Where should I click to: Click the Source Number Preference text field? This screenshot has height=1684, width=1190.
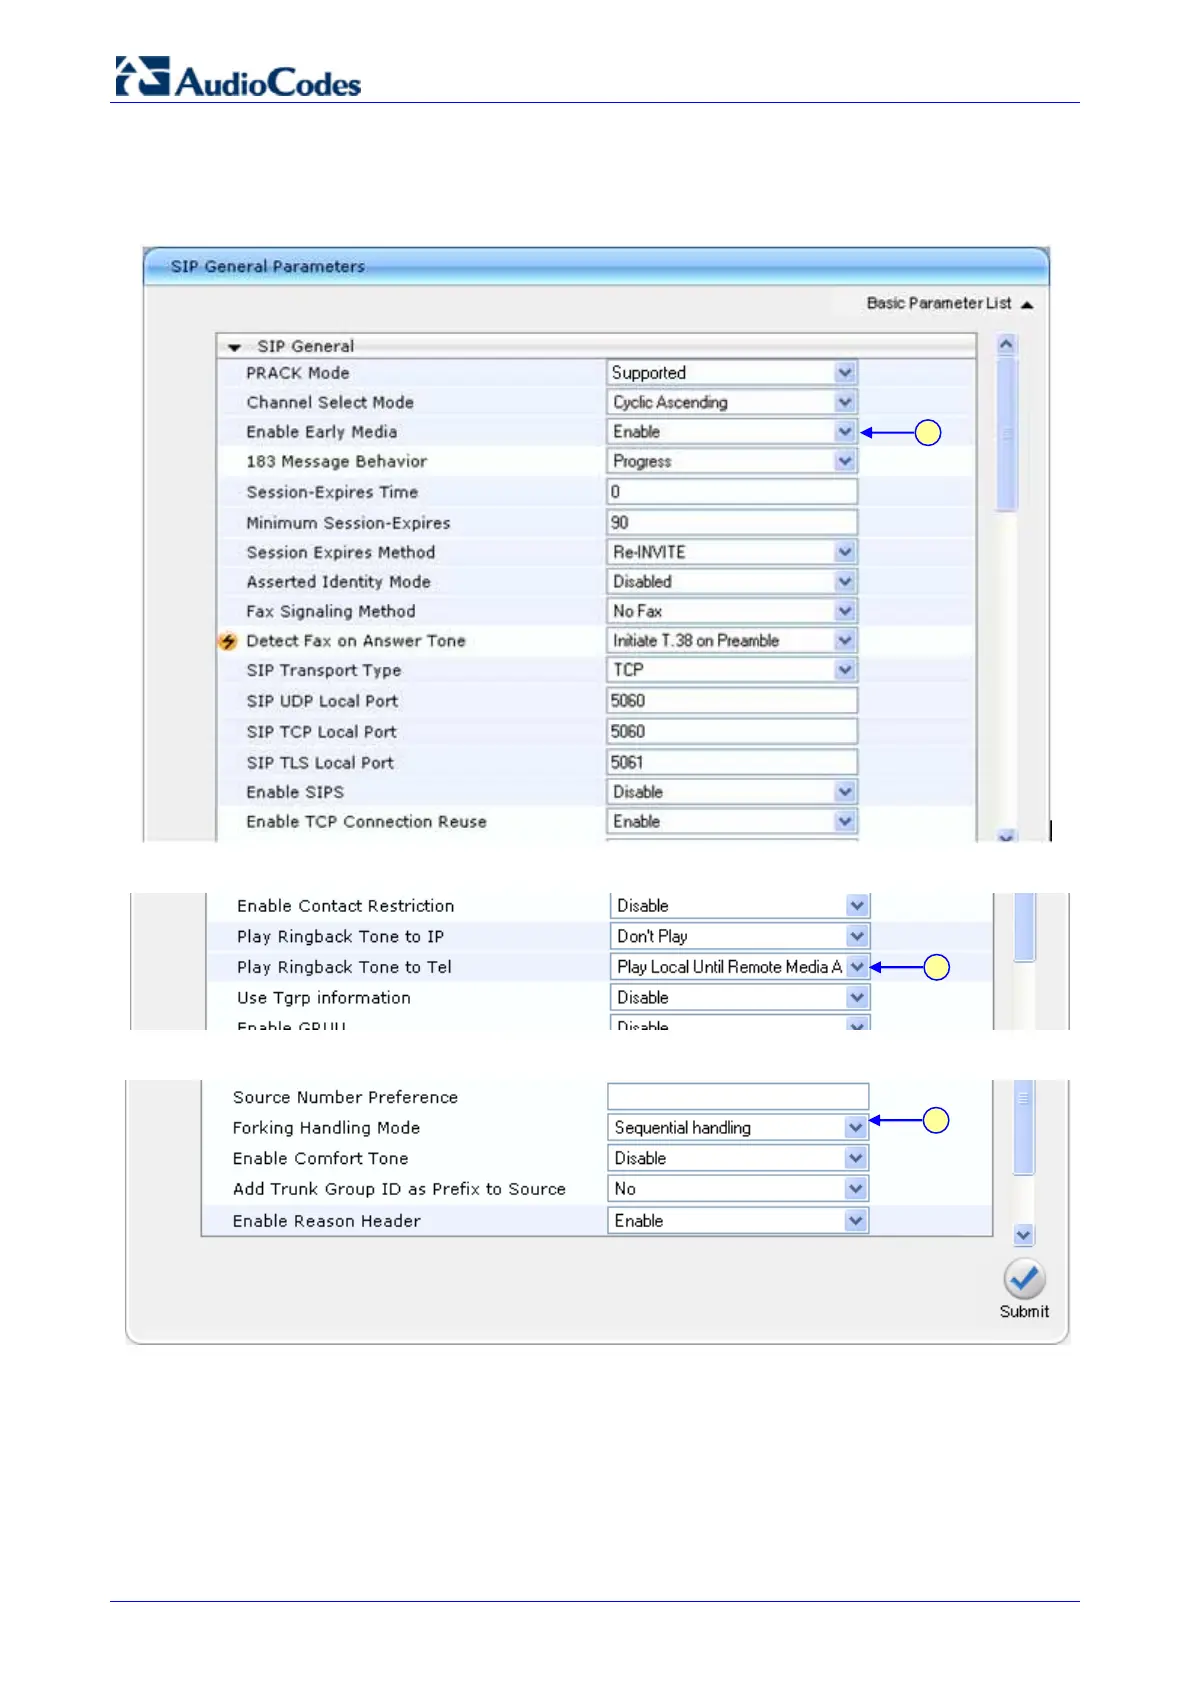click(737, 1097)
